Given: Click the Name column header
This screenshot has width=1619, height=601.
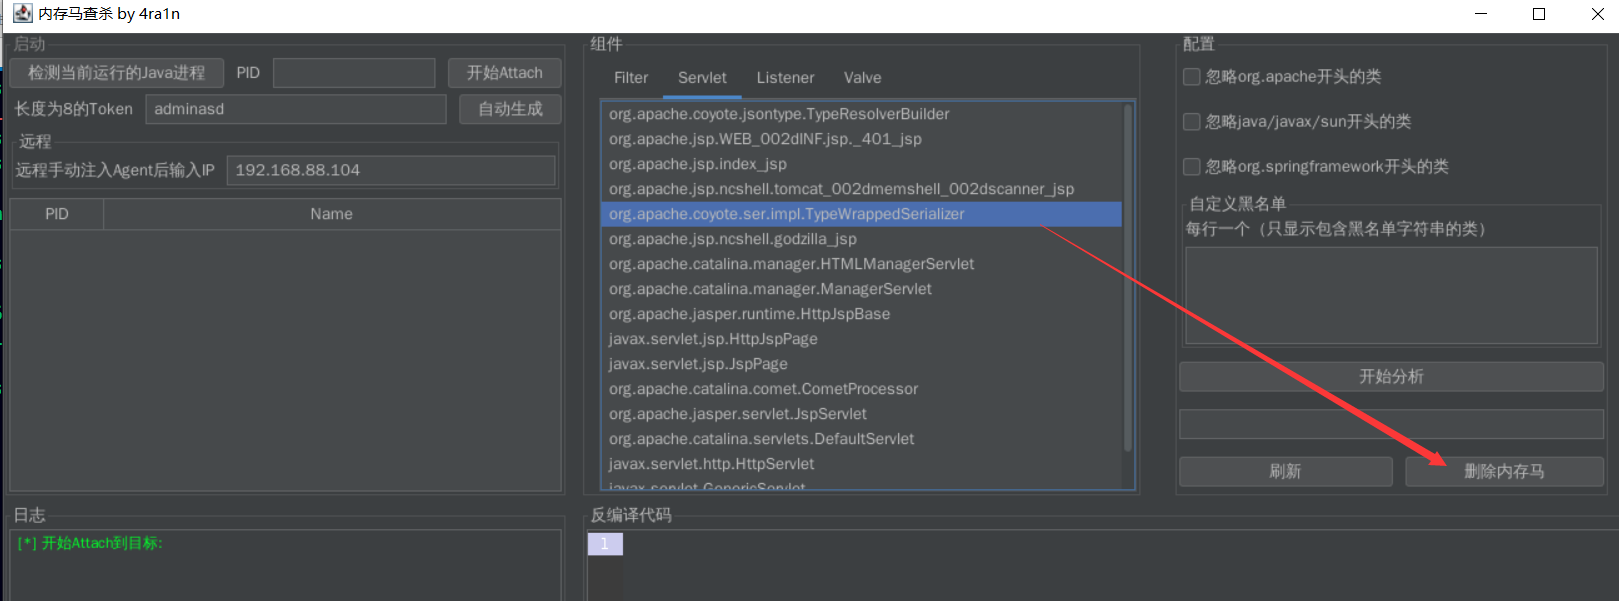Looking at the screenshot, I should pyautogui.click(x=331, y=214).
